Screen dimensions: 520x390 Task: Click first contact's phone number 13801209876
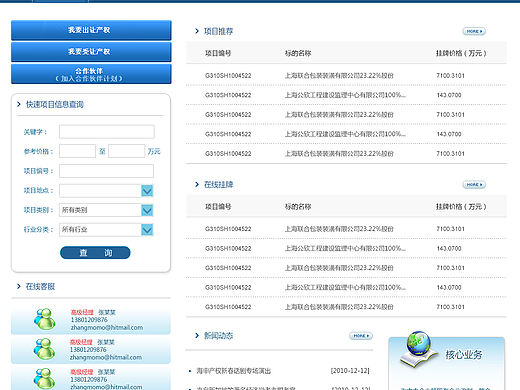[89, 320]
